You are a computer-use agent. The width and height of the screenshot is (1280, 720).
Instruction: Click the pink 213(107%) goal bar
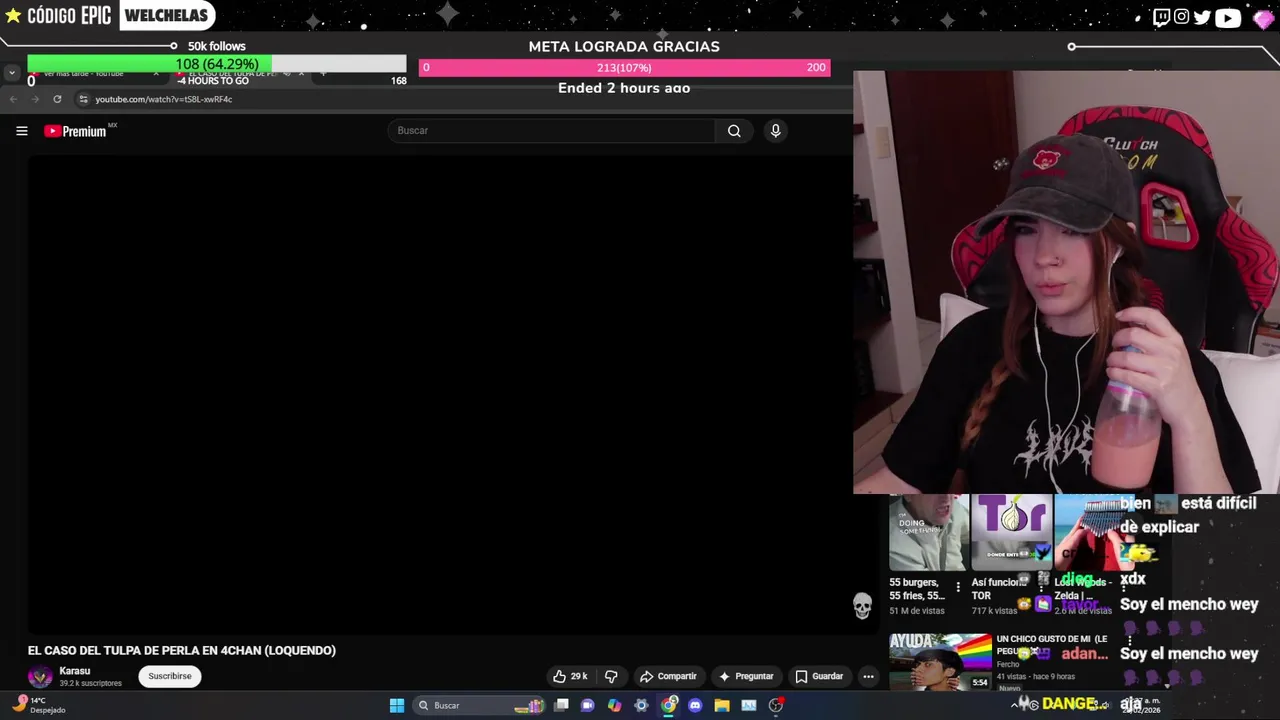(x=624, y=67)
